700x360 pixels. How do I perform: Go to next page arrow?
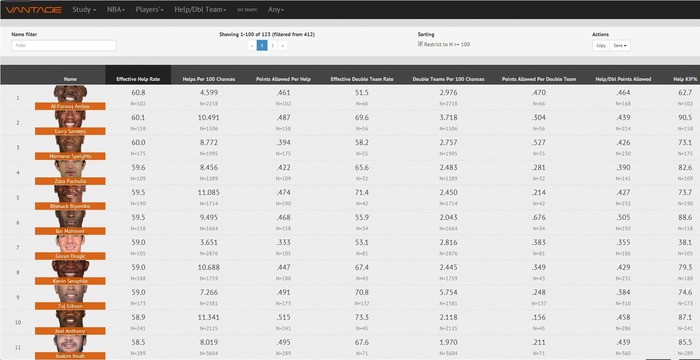[283, 45]
